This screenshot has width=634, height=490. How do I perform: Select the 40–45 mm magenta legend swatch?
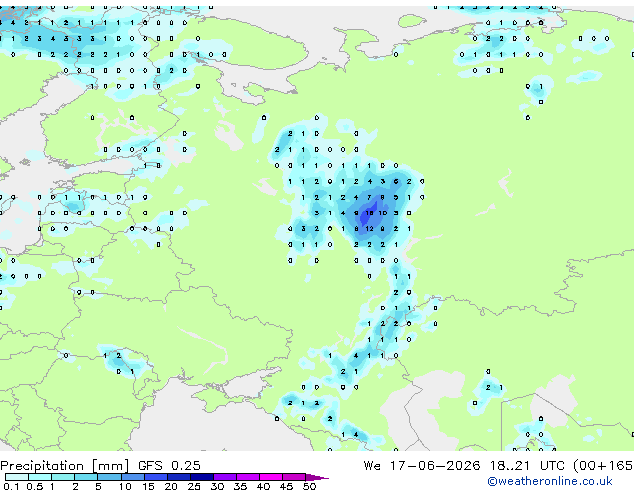271,477
